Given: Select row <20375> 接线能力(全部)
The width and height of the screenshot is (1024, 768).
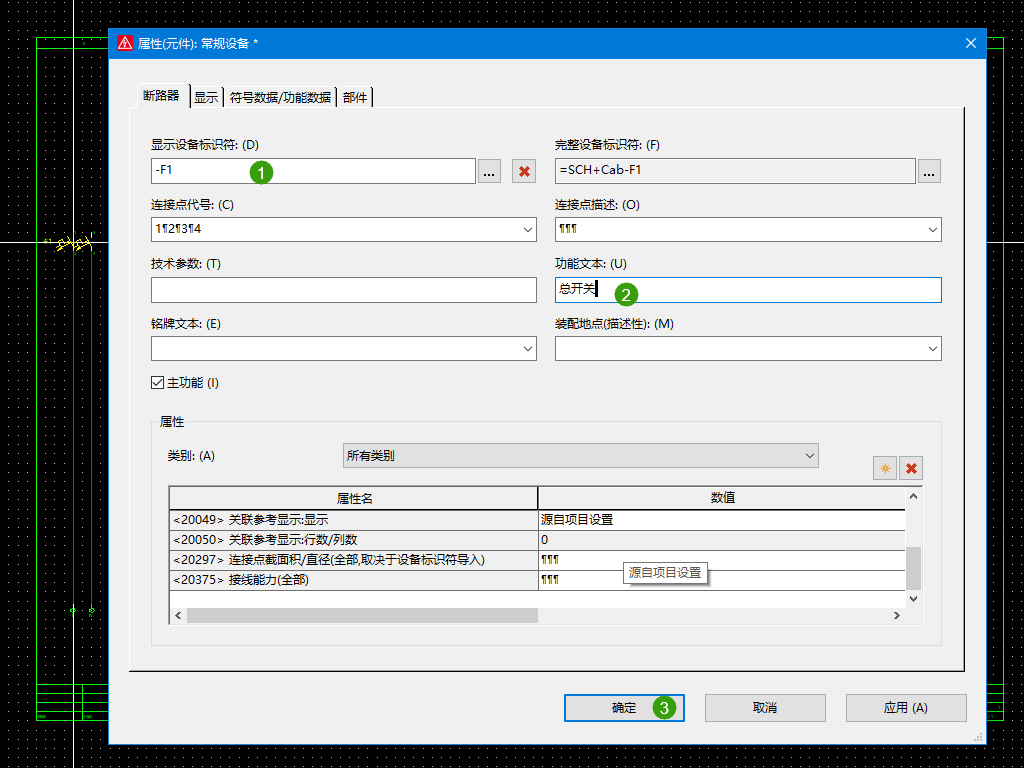Looking at the screenshot, I should 537,580.
